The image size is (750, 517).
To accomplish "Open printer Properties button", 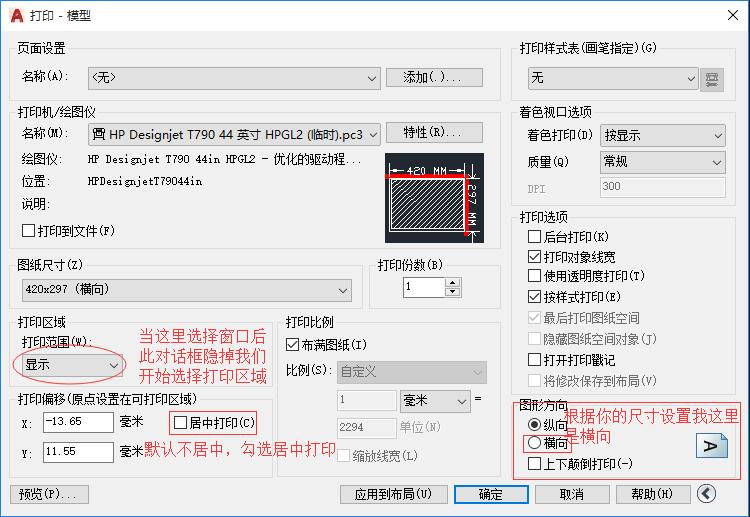I will [434, 133].
